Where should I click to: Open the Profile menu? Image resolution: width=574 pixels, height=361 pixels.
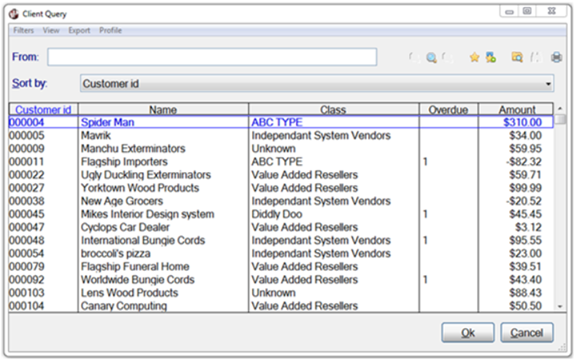[x=110, y=30]
